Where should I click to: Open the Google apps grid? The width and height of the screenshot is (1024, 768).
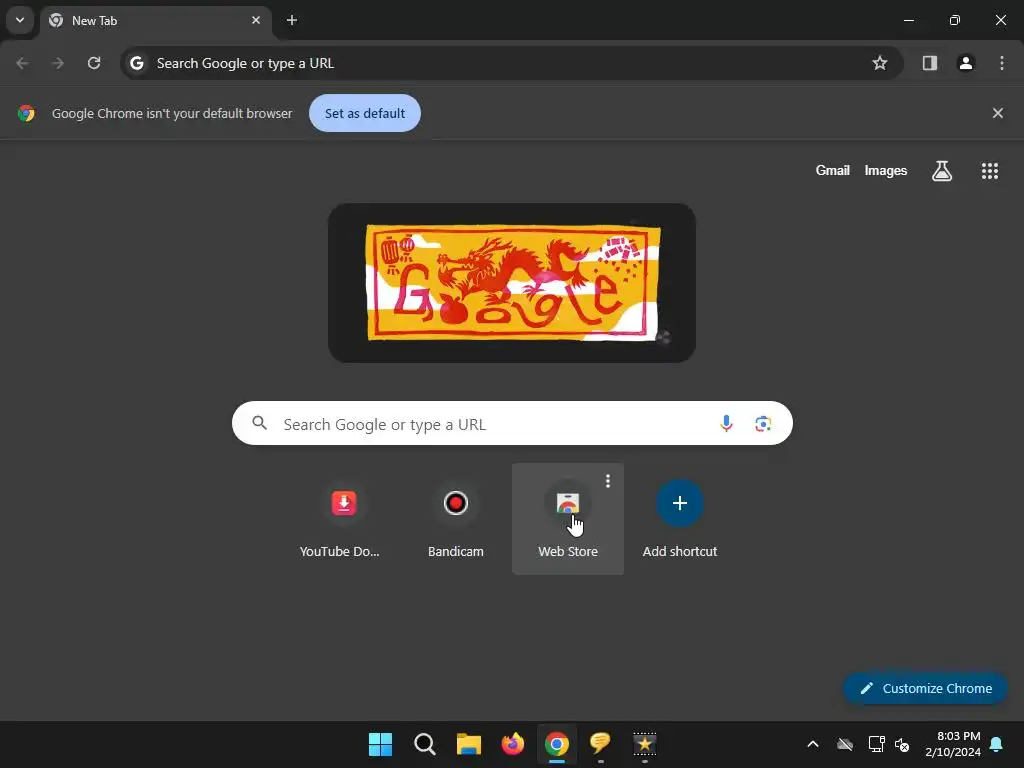coord(990,171)
